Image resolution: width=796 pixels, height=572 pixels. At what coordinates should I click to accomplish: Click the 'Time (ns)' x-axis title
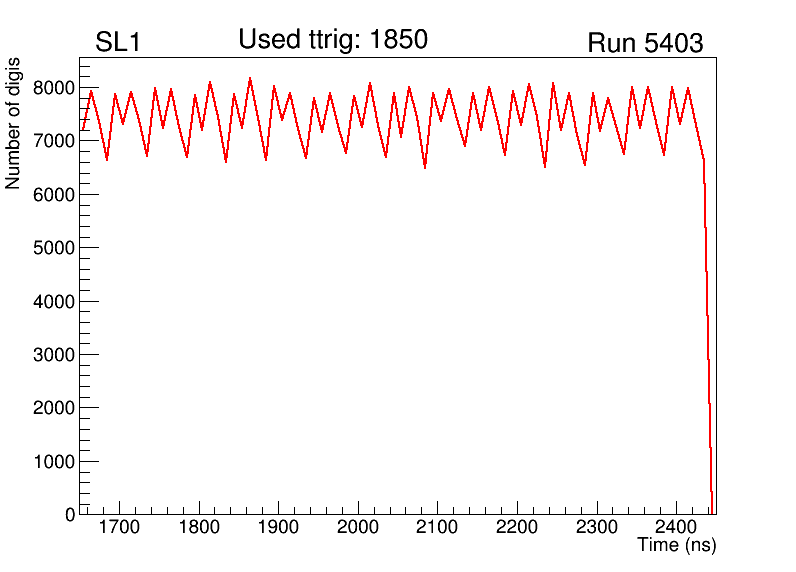click(676, 545)
